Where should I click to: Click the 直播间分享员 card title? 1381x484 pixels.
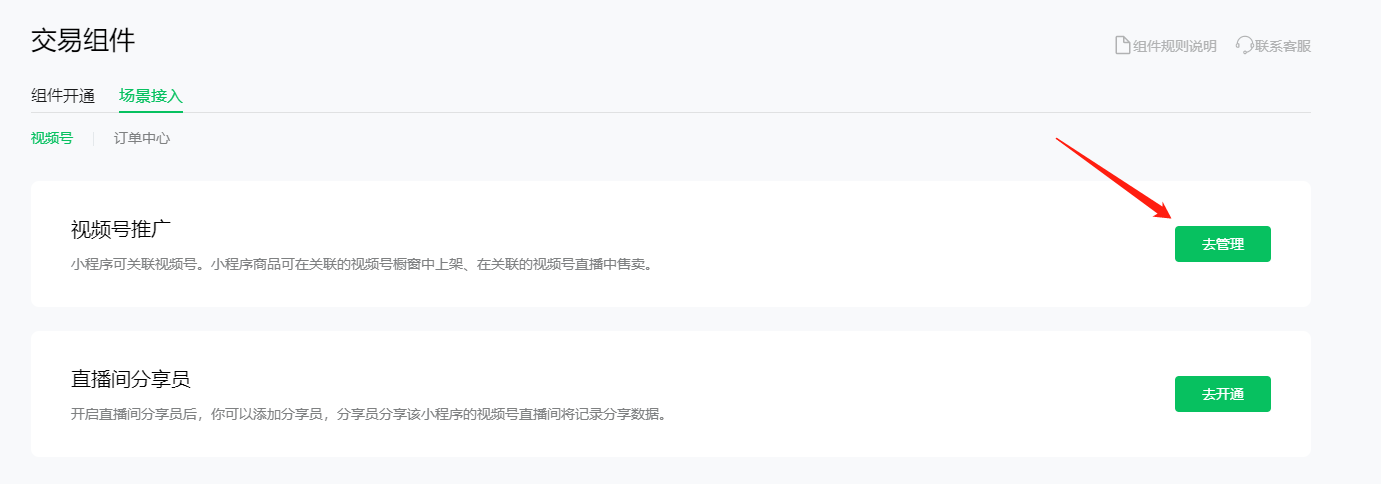131,379
